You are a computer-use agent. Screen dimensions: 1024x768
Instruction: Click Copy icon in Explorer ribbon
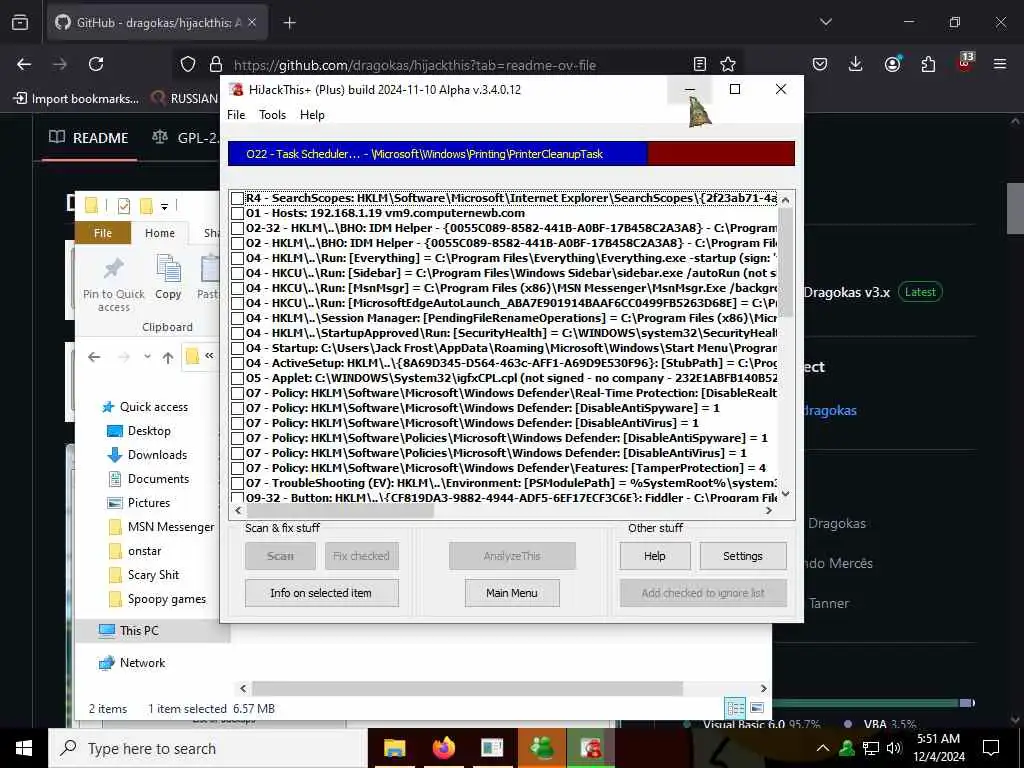click(x=168, y=278)
